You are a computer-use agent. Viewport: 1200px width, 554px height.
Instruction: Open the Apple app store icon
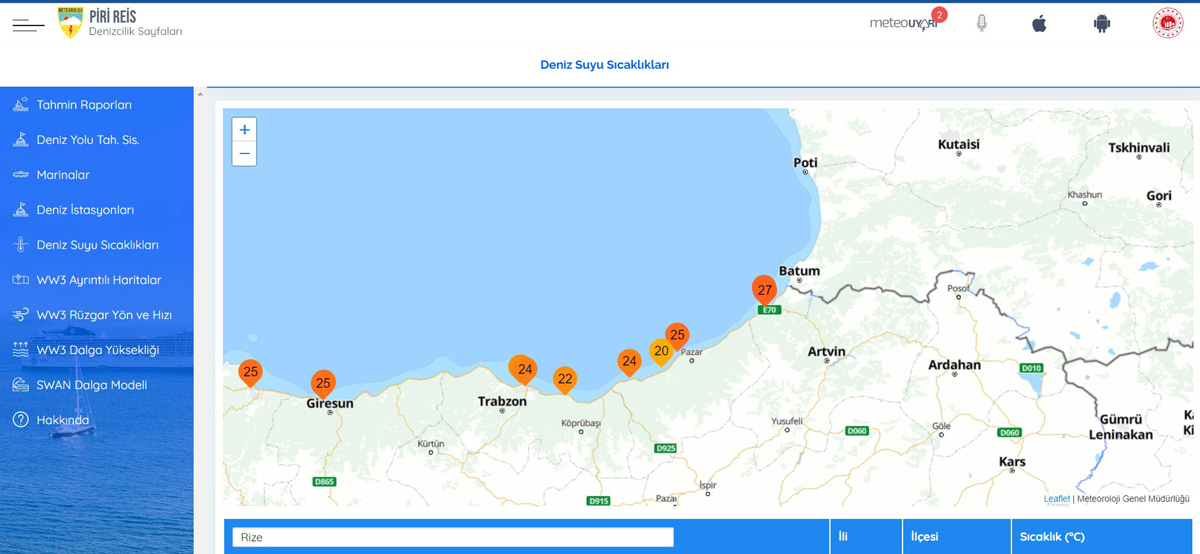coord(1039,23)
